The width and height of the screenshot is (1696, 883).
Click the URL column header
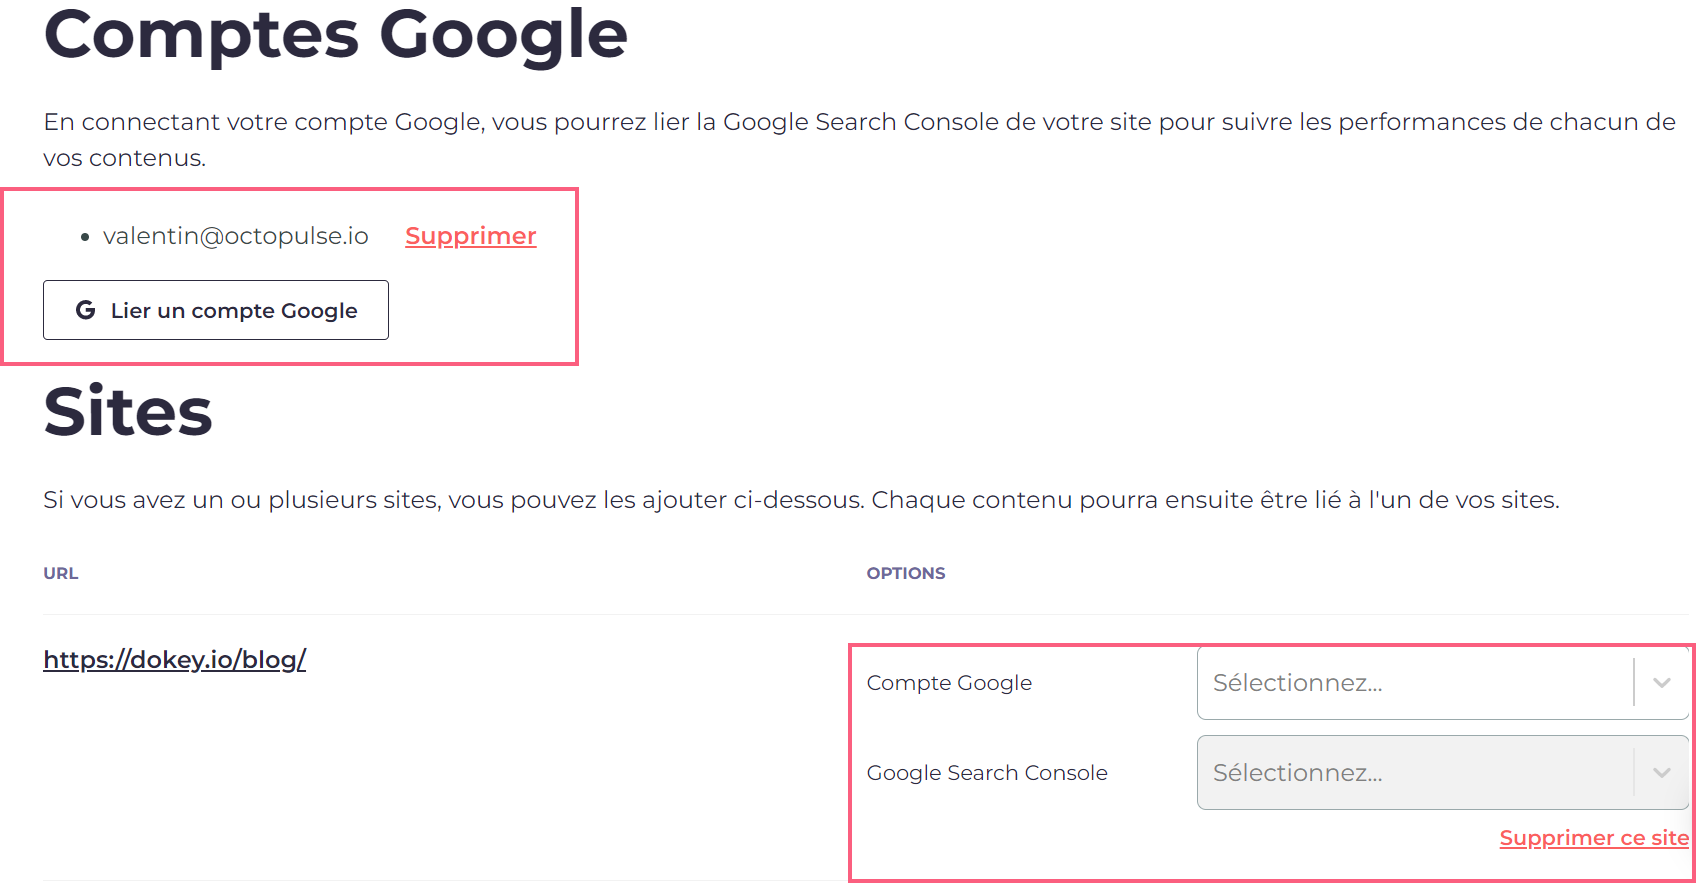click(61, 573)
